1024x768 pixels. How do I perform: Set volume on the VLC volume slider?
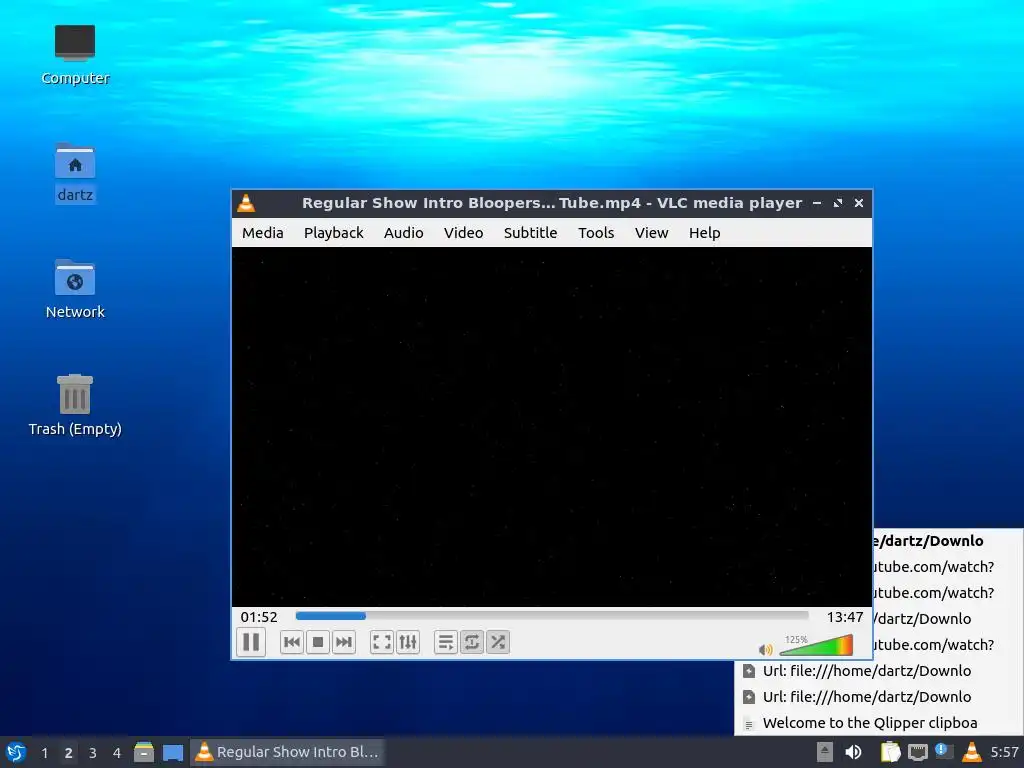(x=816, y=645)
